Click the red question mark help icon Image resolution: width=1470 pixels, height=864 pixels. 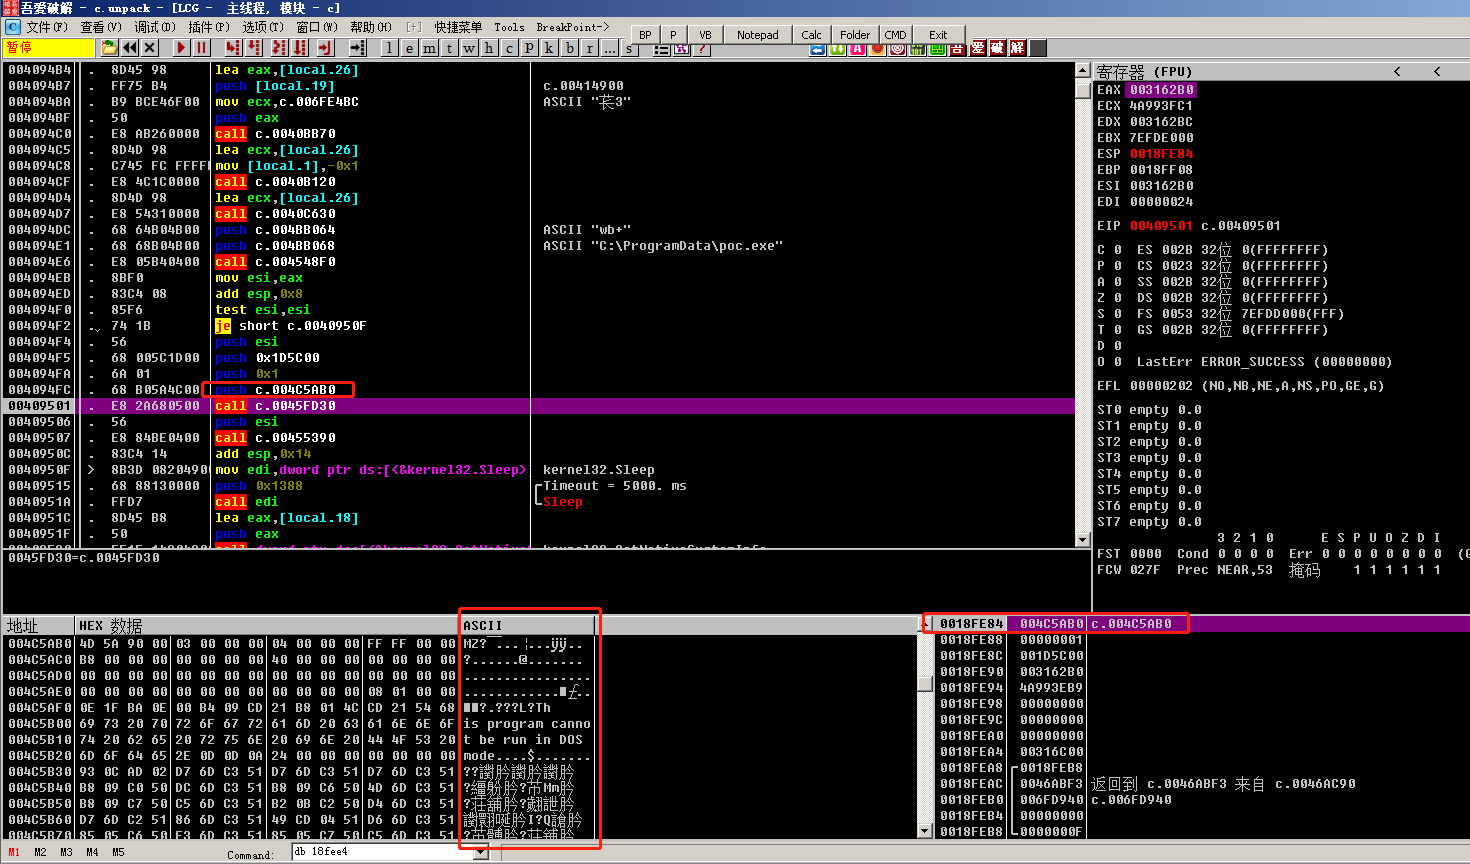pos(701,49)
